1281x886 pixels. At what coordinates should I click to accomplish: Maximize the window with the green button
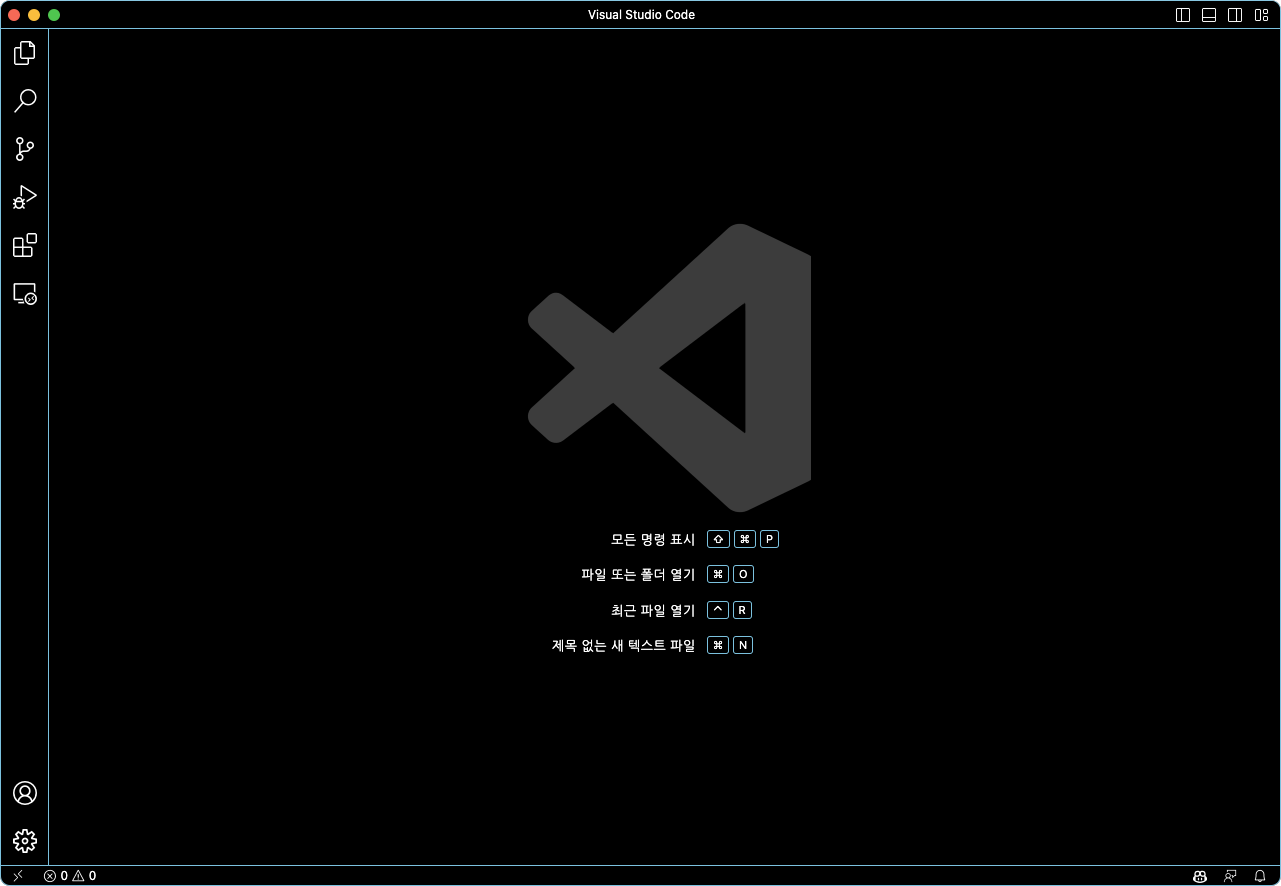[54, 15]
